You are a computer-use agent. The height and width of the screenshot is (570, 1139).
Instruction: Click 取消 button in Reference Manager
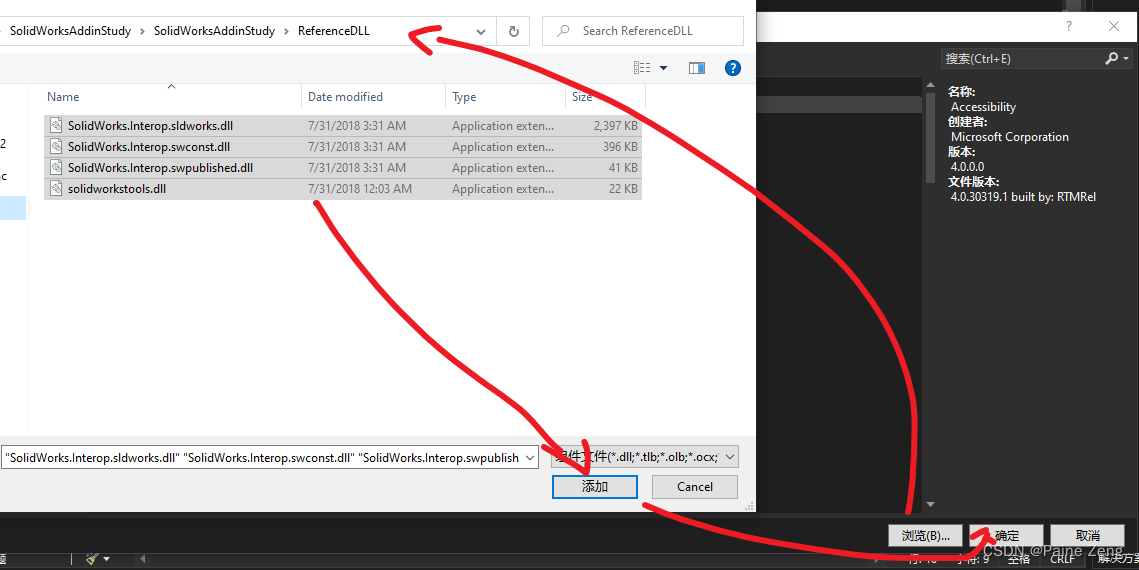[x=1087, y=535]
